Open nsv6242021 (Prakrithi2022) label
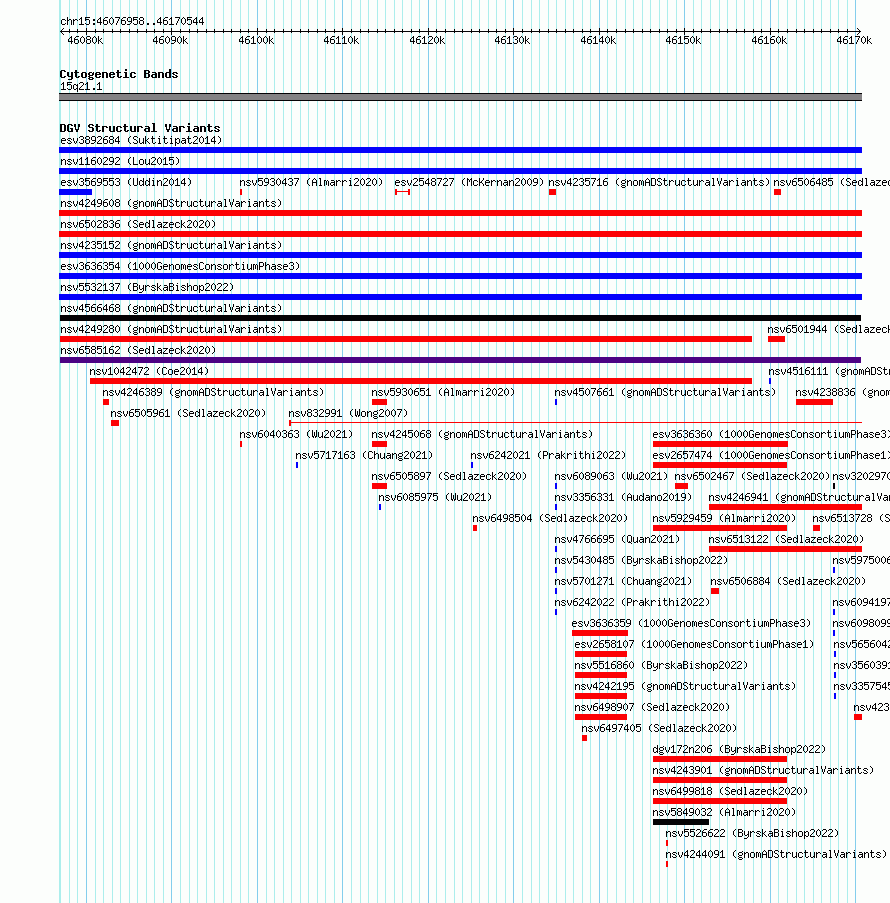This screenshot has width=890, height=903. click(548, 456)
